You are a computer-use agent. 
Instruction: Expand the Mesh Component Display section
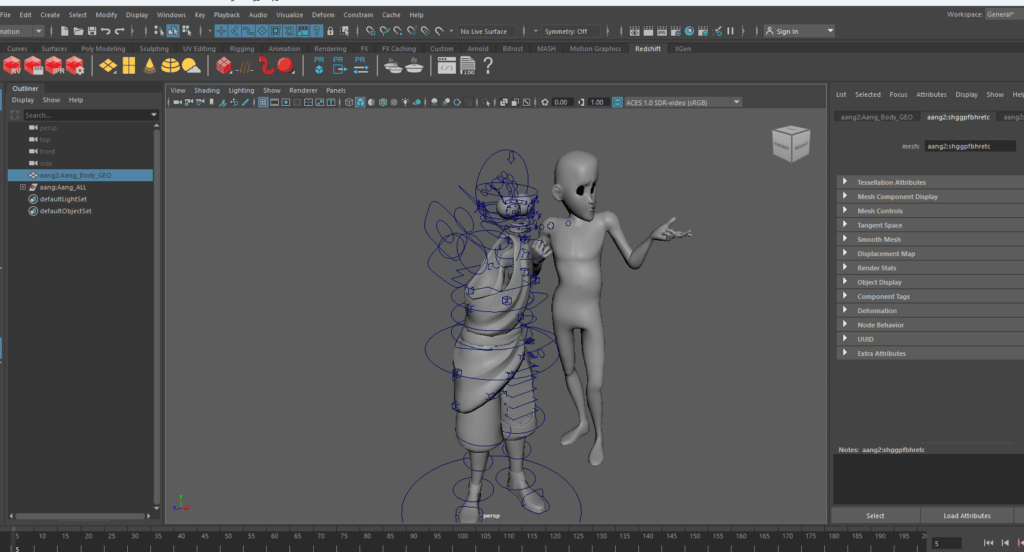pos(844,196)
